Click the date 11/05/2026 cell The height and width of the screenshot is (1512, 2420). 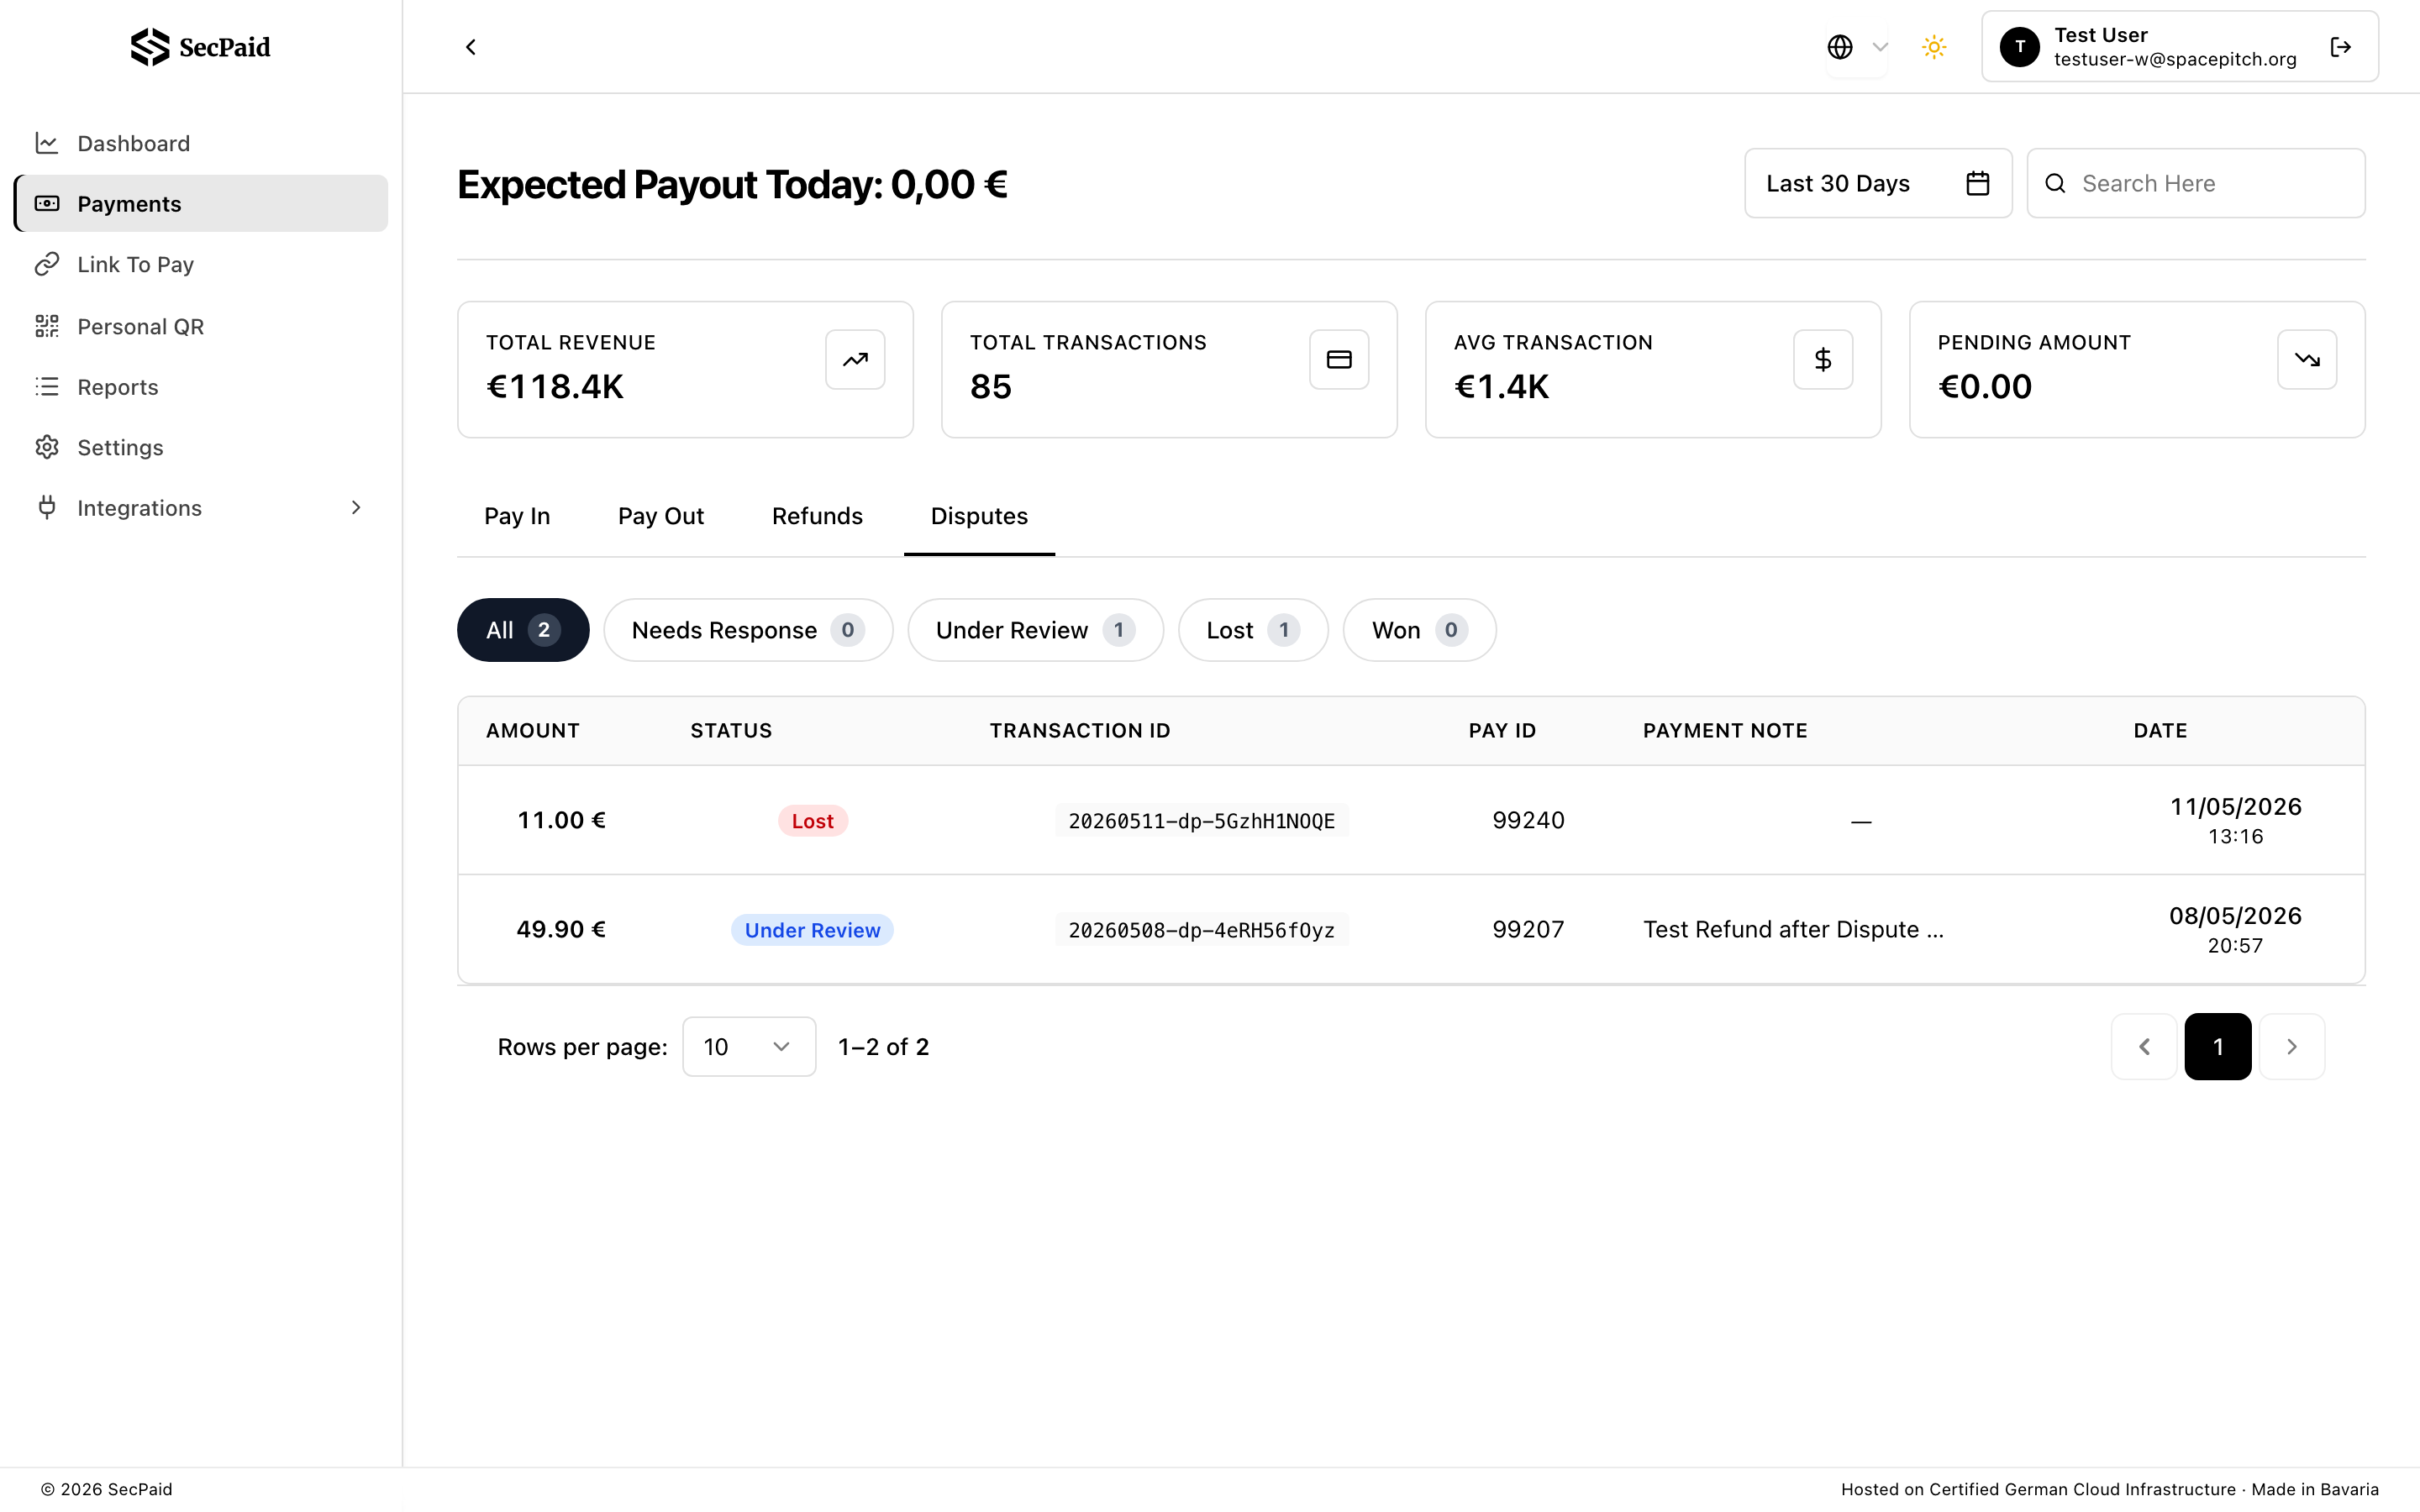pyautogui.click(x=2235, y=820)
